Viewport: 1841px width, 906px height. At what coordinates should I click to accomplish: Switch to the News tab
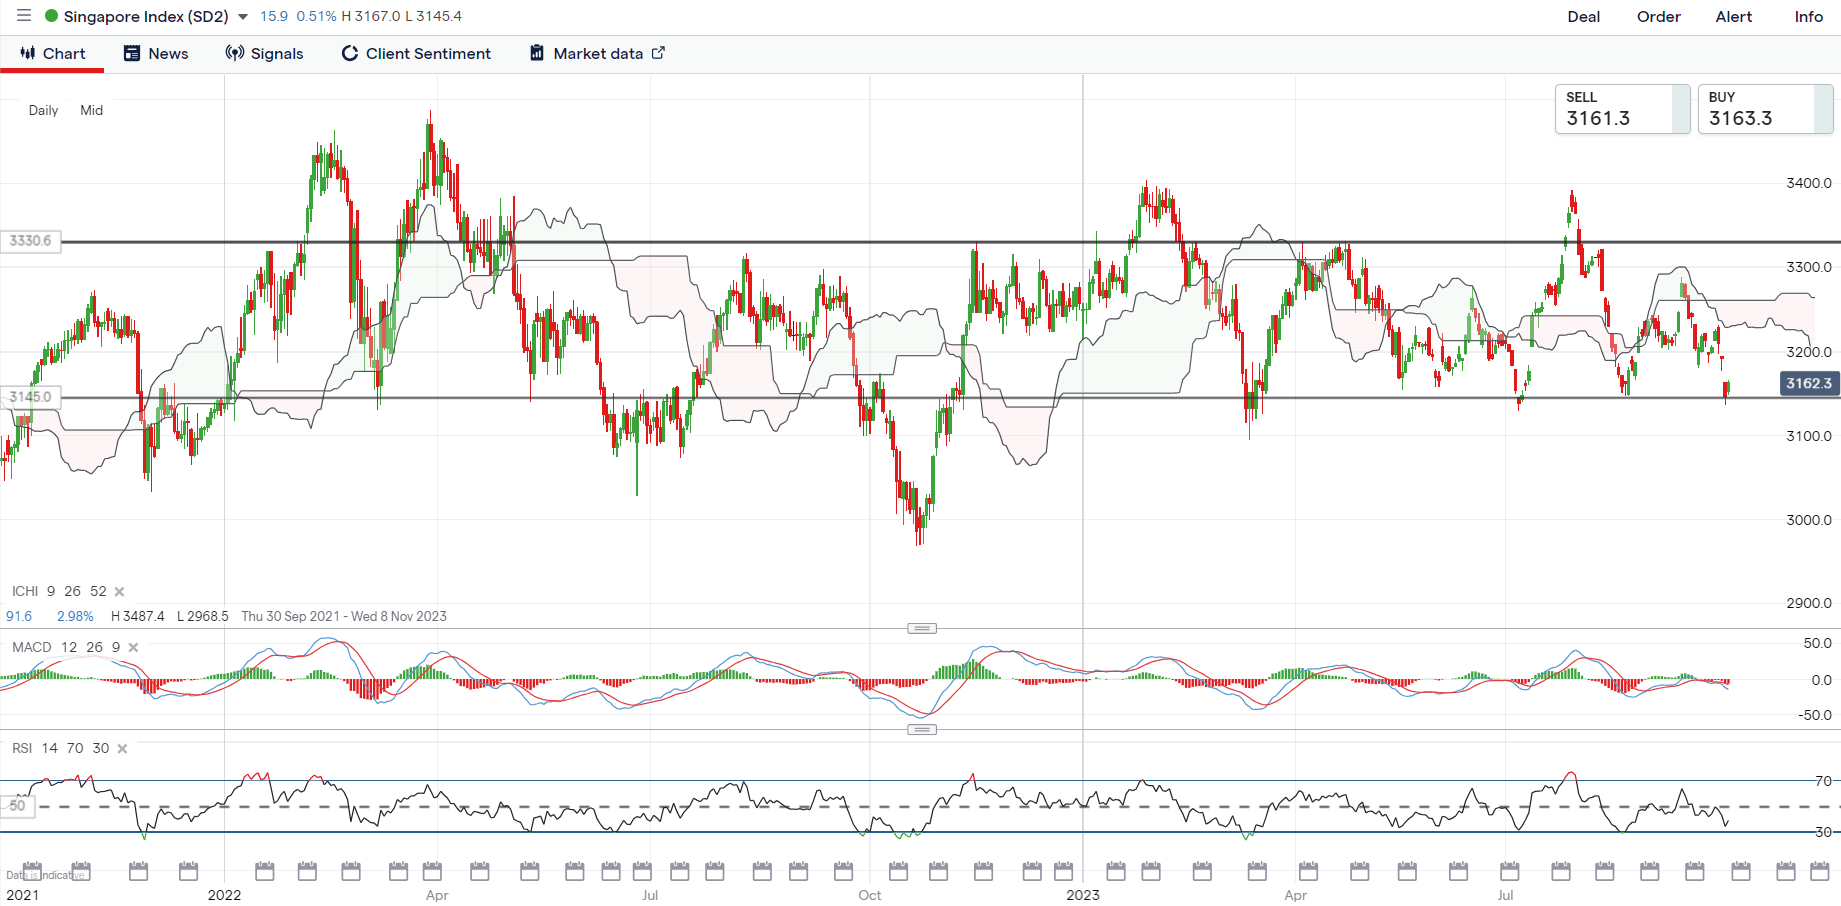156,54
